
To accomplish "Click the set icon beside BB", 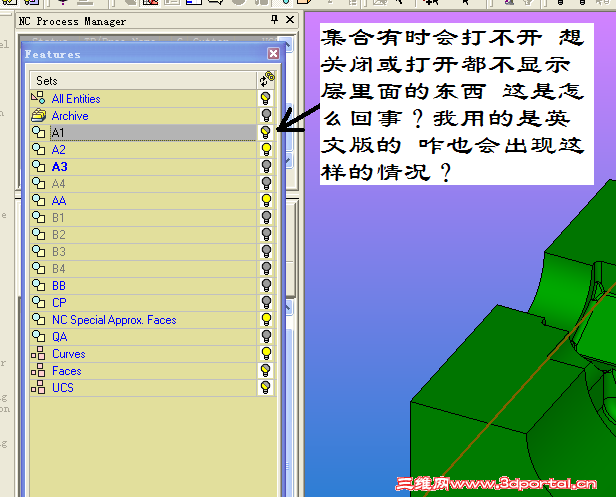I will point(38,285).
